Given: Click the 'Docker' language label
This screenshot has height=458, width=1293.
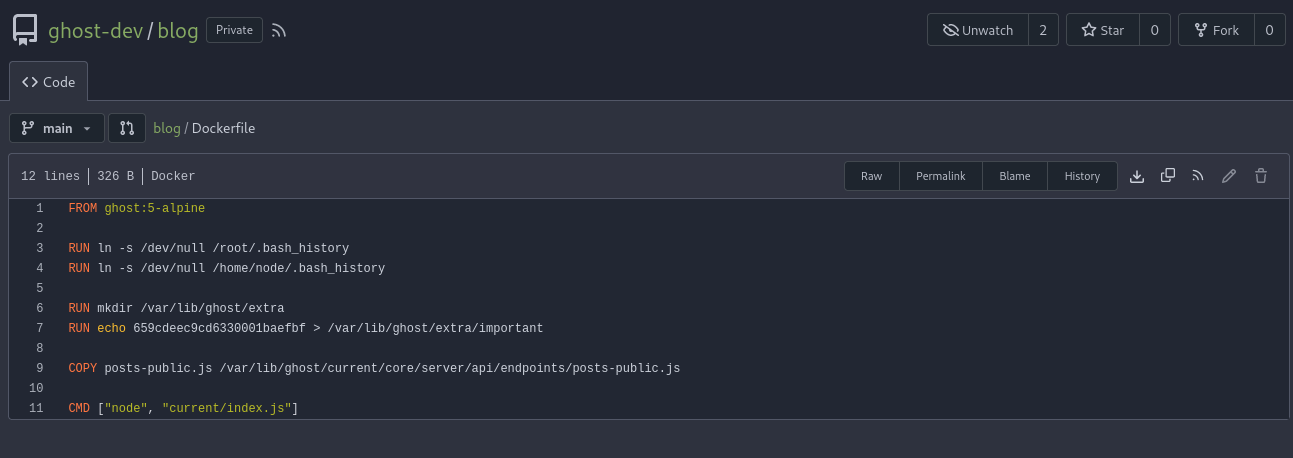Looking at the screenshot, I should [173, 176].
